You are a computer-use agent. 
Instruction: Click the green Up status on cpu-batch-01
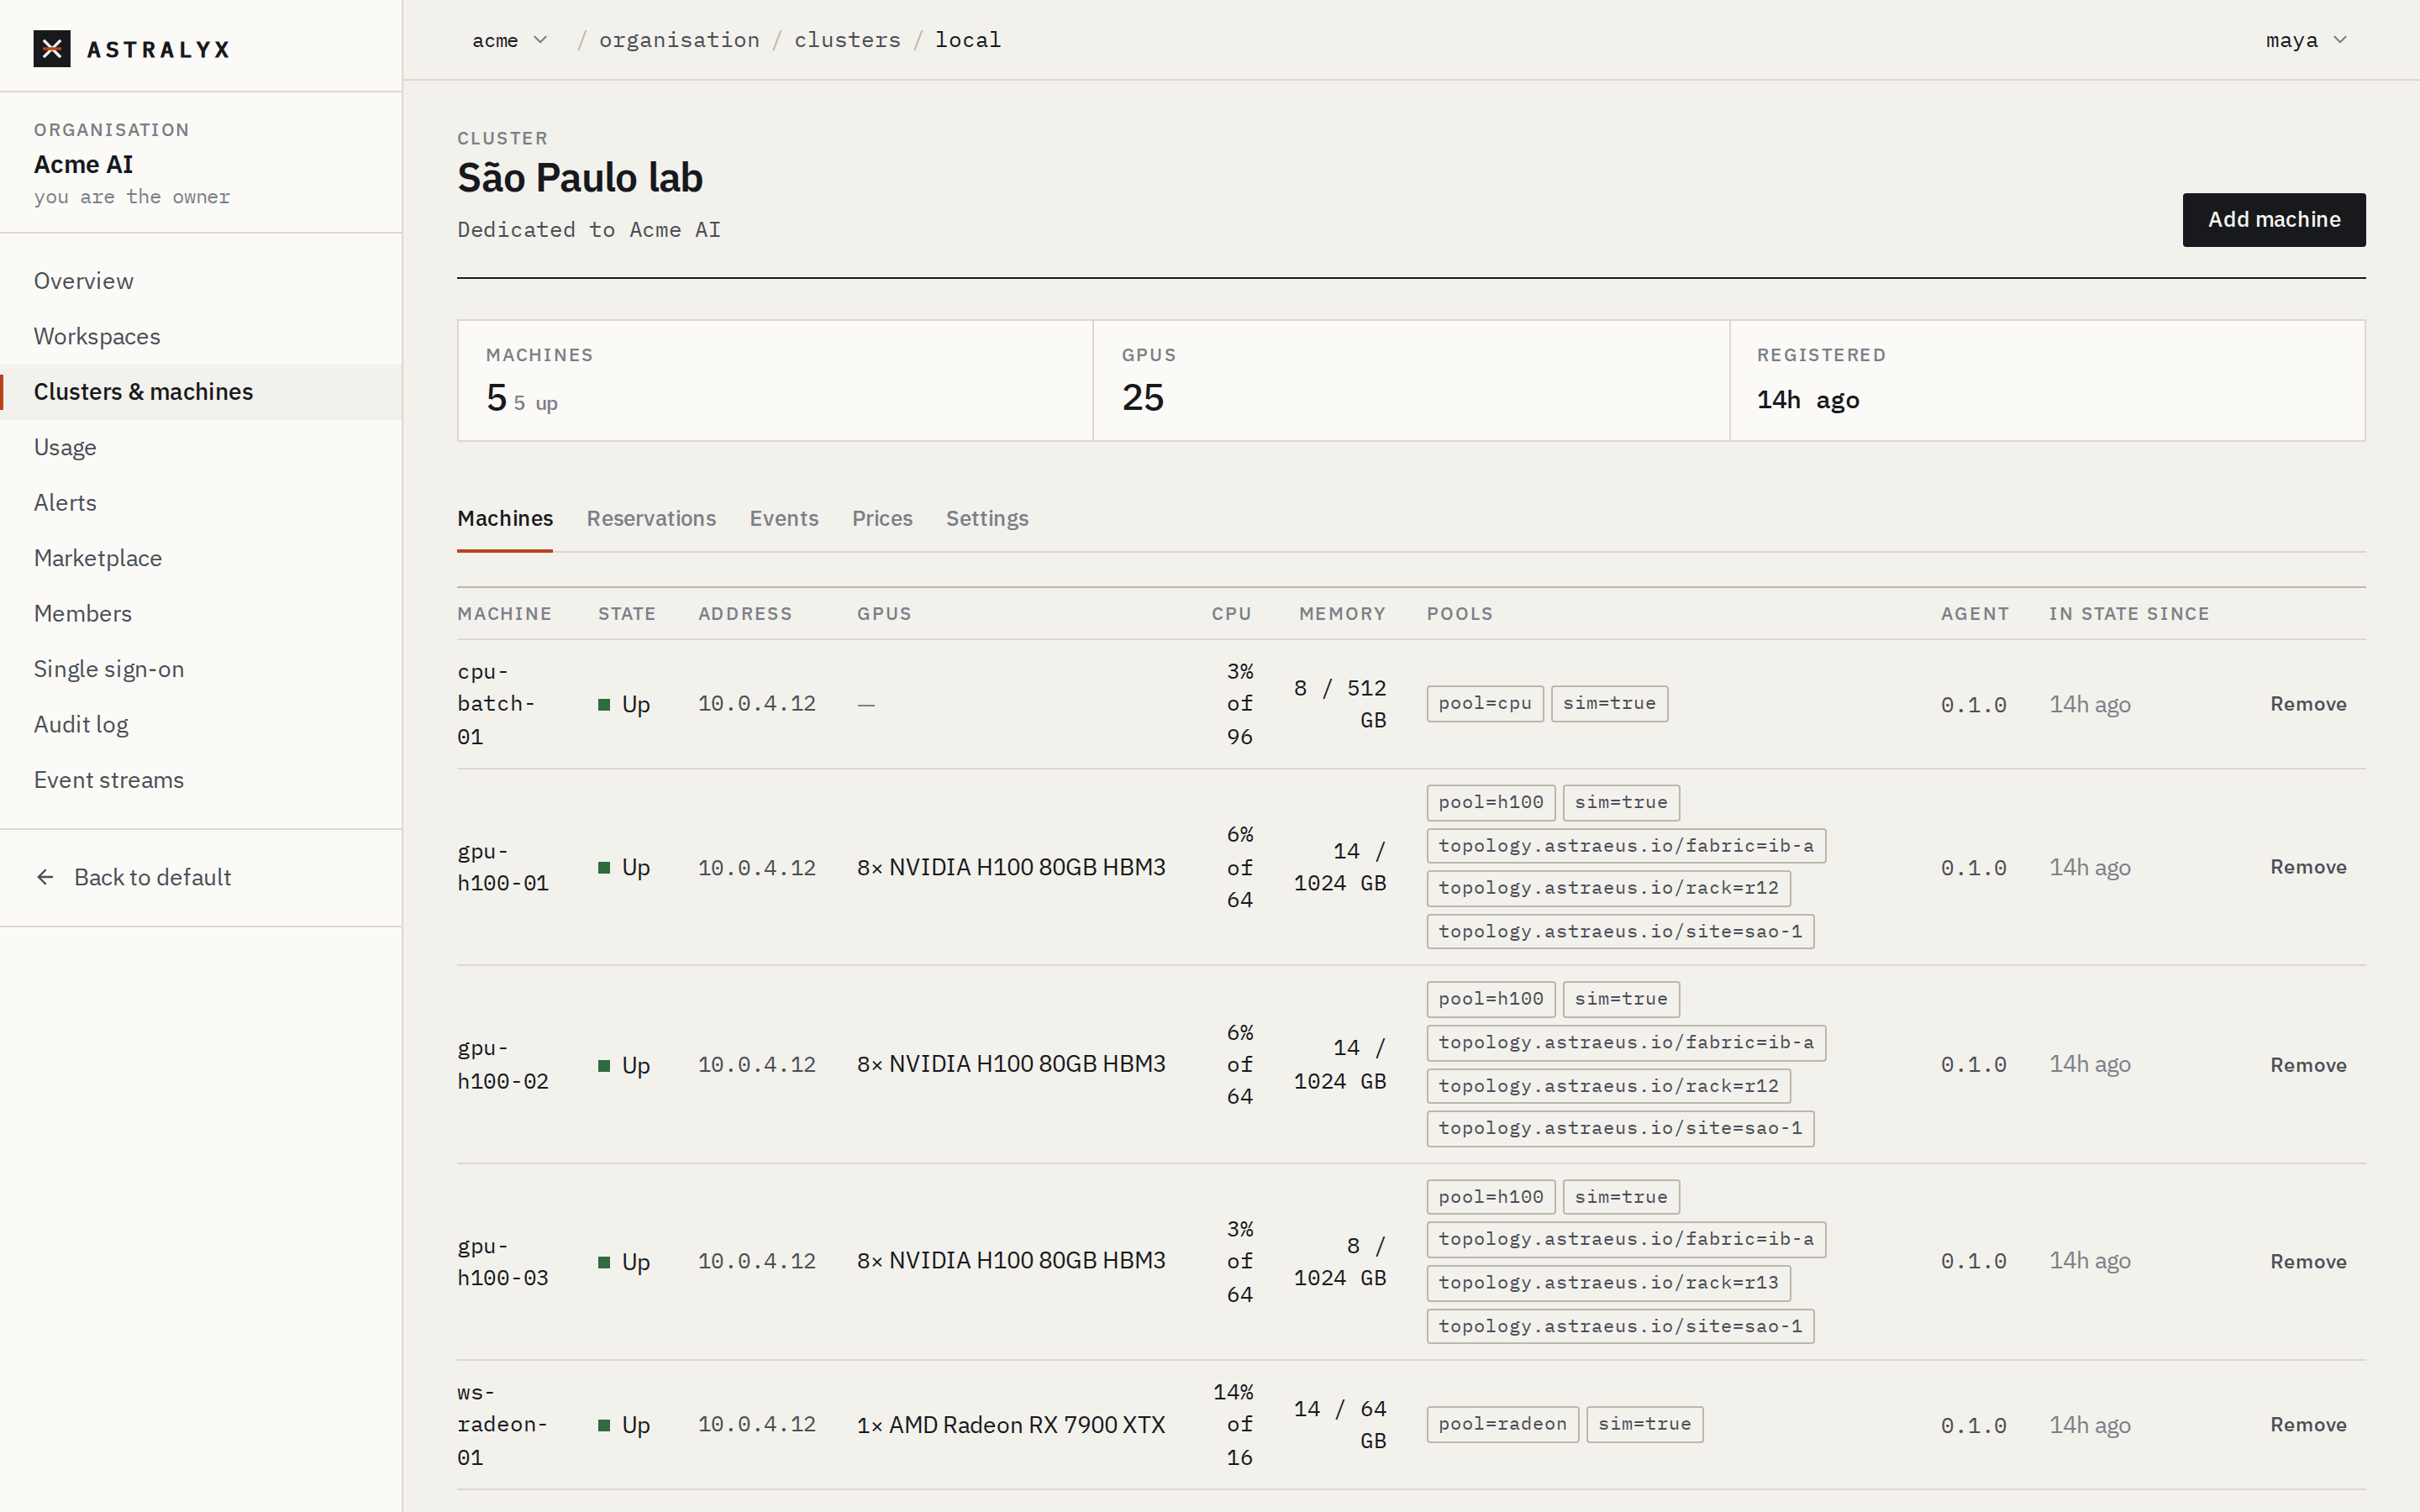(624, 704)
